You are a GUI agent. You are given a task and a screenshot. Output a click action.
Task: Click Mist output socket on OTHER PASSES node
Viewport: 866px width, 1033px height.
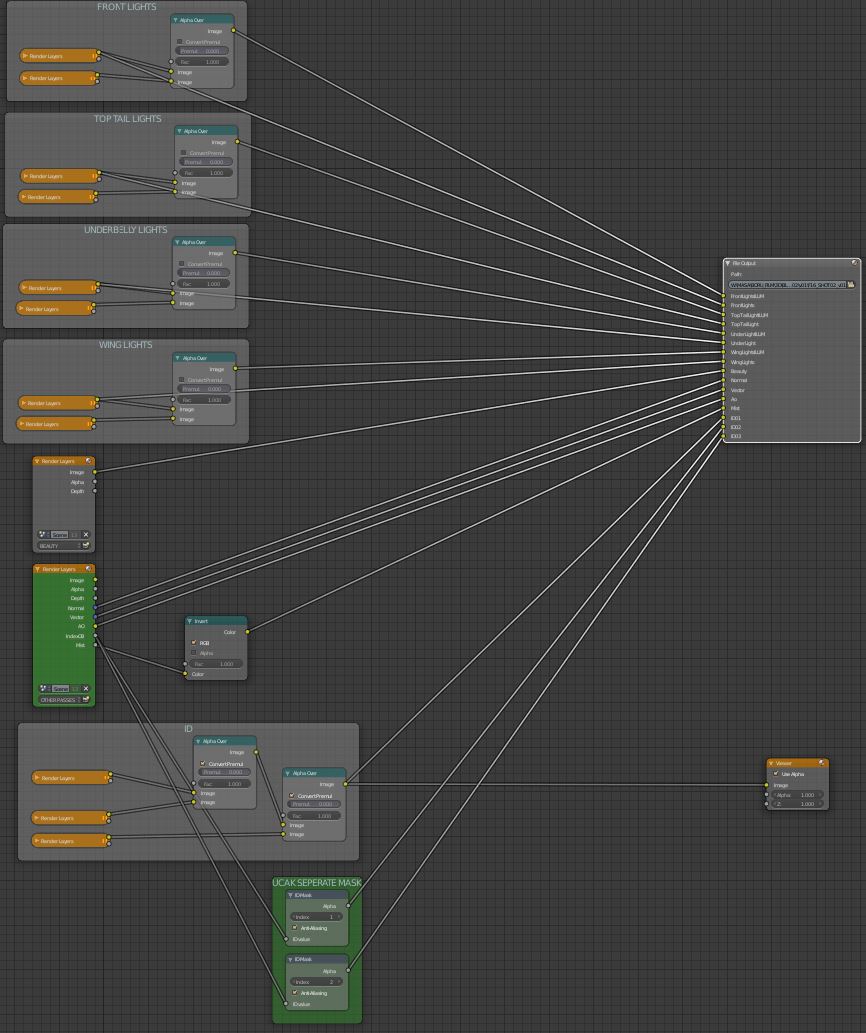(95, 645)
